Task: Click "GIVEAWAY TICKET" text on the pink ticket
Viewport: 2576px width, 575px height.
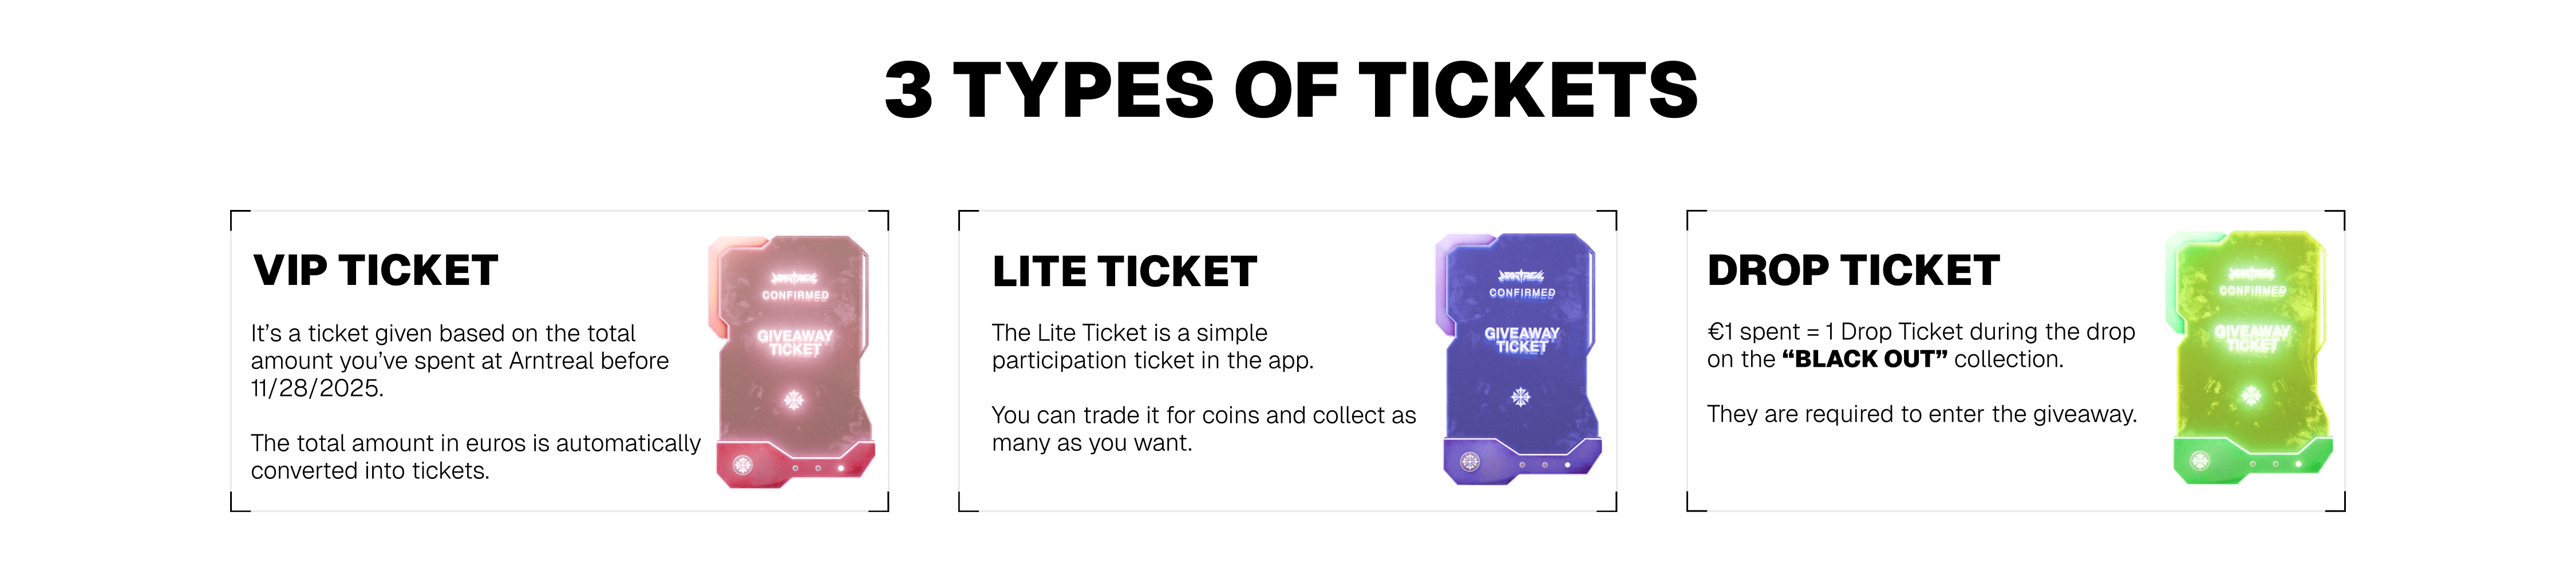Action: (795, 342)
